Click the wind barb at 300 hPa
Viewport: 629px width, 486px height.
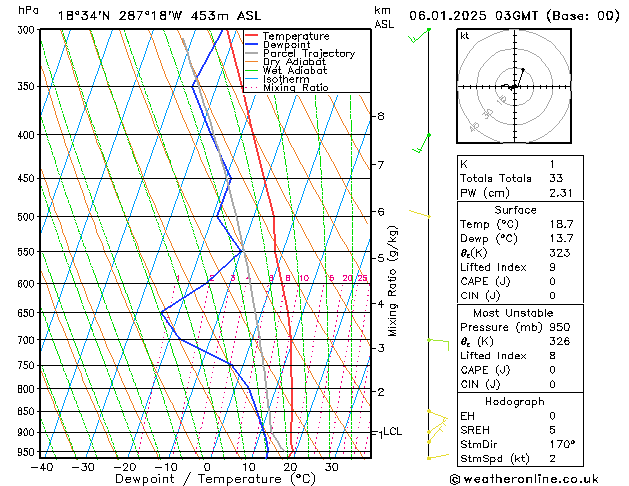pos(418,37)
